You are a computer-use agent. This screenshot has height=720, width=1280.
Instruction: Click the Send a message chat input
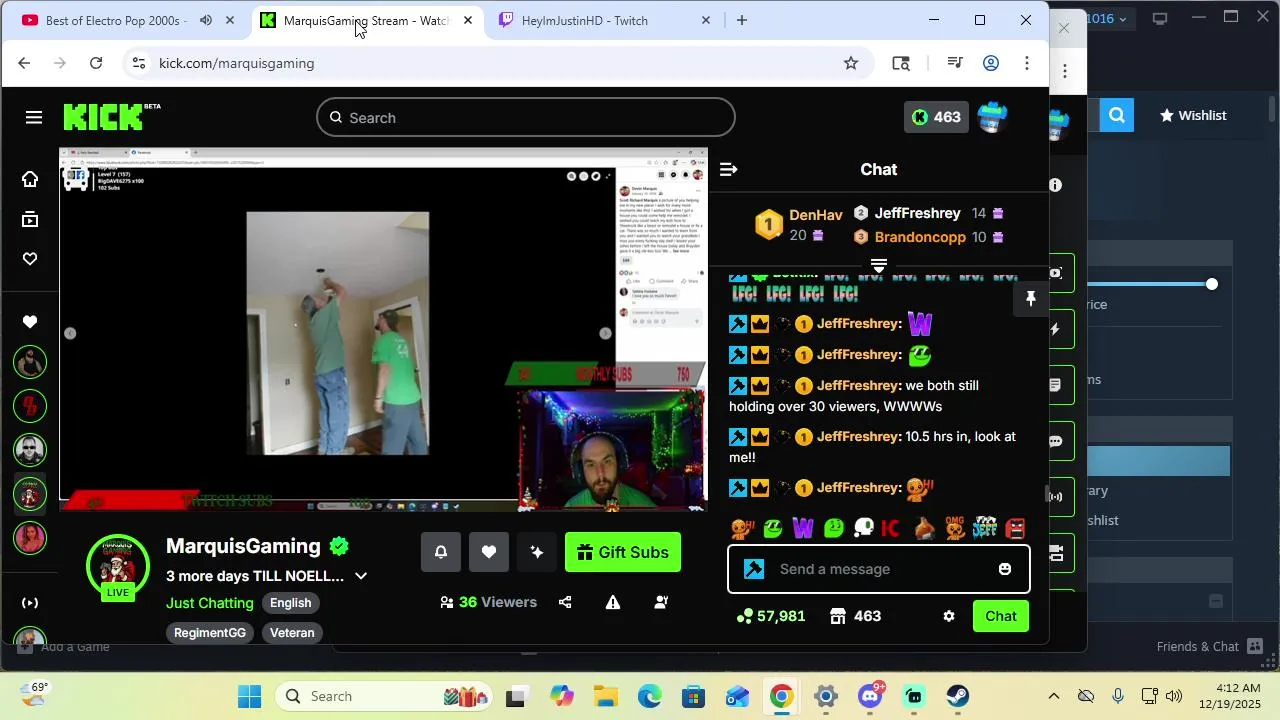pos(879,569)
